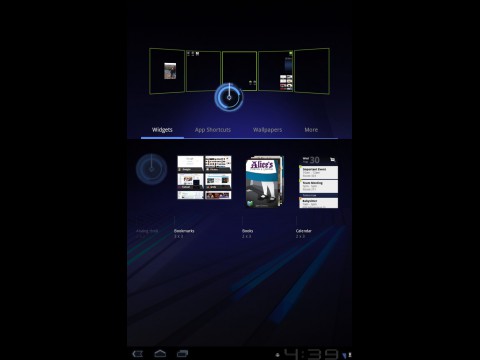Select the Books widget preview

click(x=265, y=182)
